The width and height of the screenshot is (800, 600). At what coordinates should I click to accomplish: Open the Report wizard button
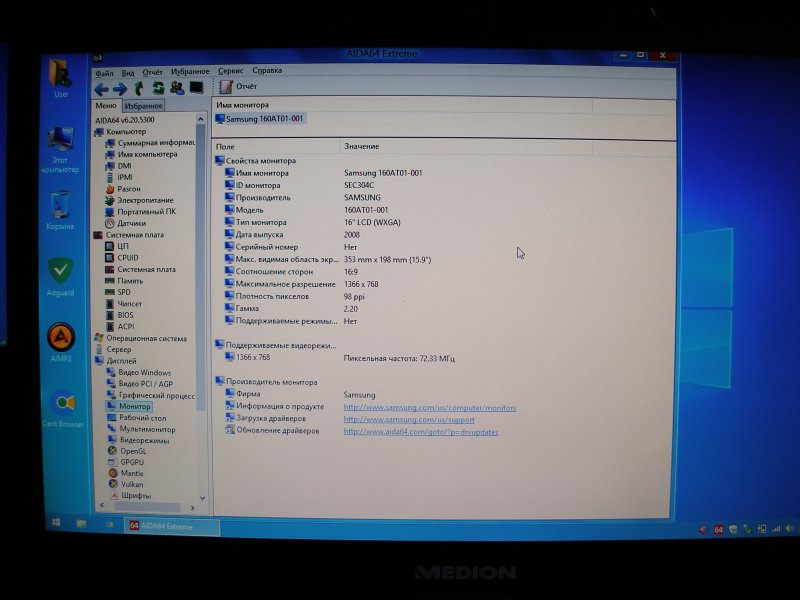(240, 87)
